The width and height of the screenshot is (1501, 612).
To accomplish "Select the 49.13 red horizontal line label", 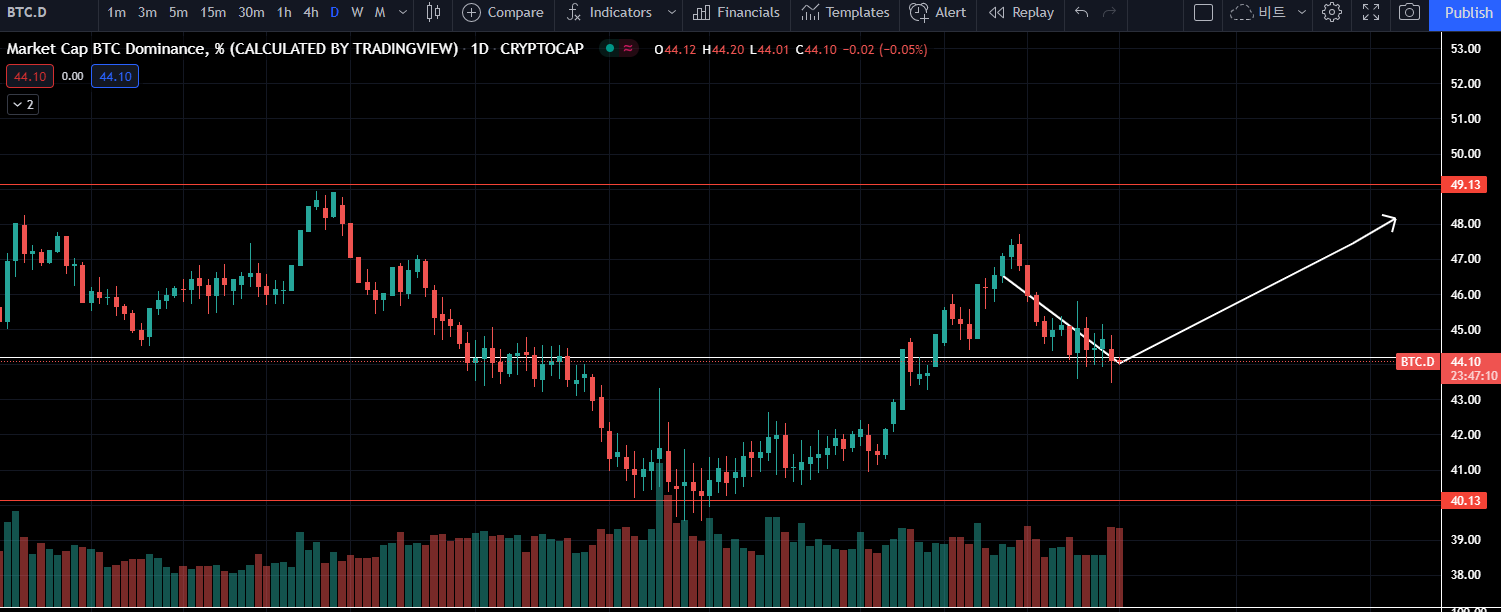I will (x=1467, y=185).
